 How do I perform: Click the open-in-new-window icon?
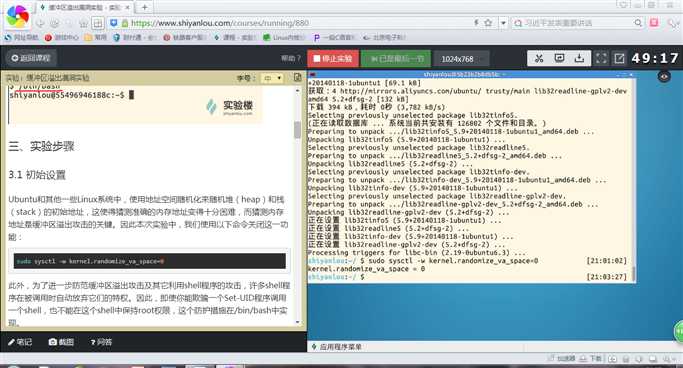[619, 58]
